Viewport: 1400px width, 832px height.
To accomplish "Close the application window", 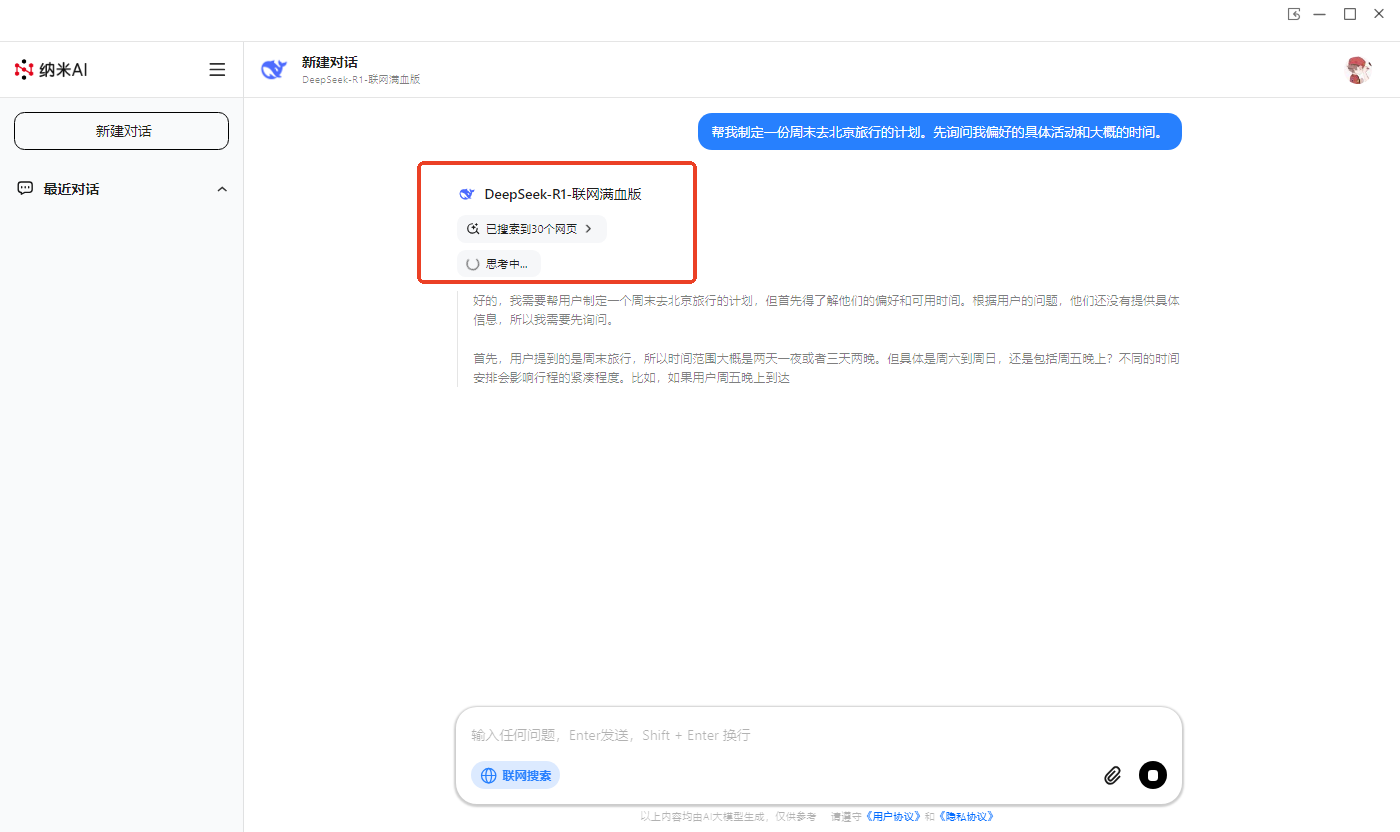I will pos(1379,14).
